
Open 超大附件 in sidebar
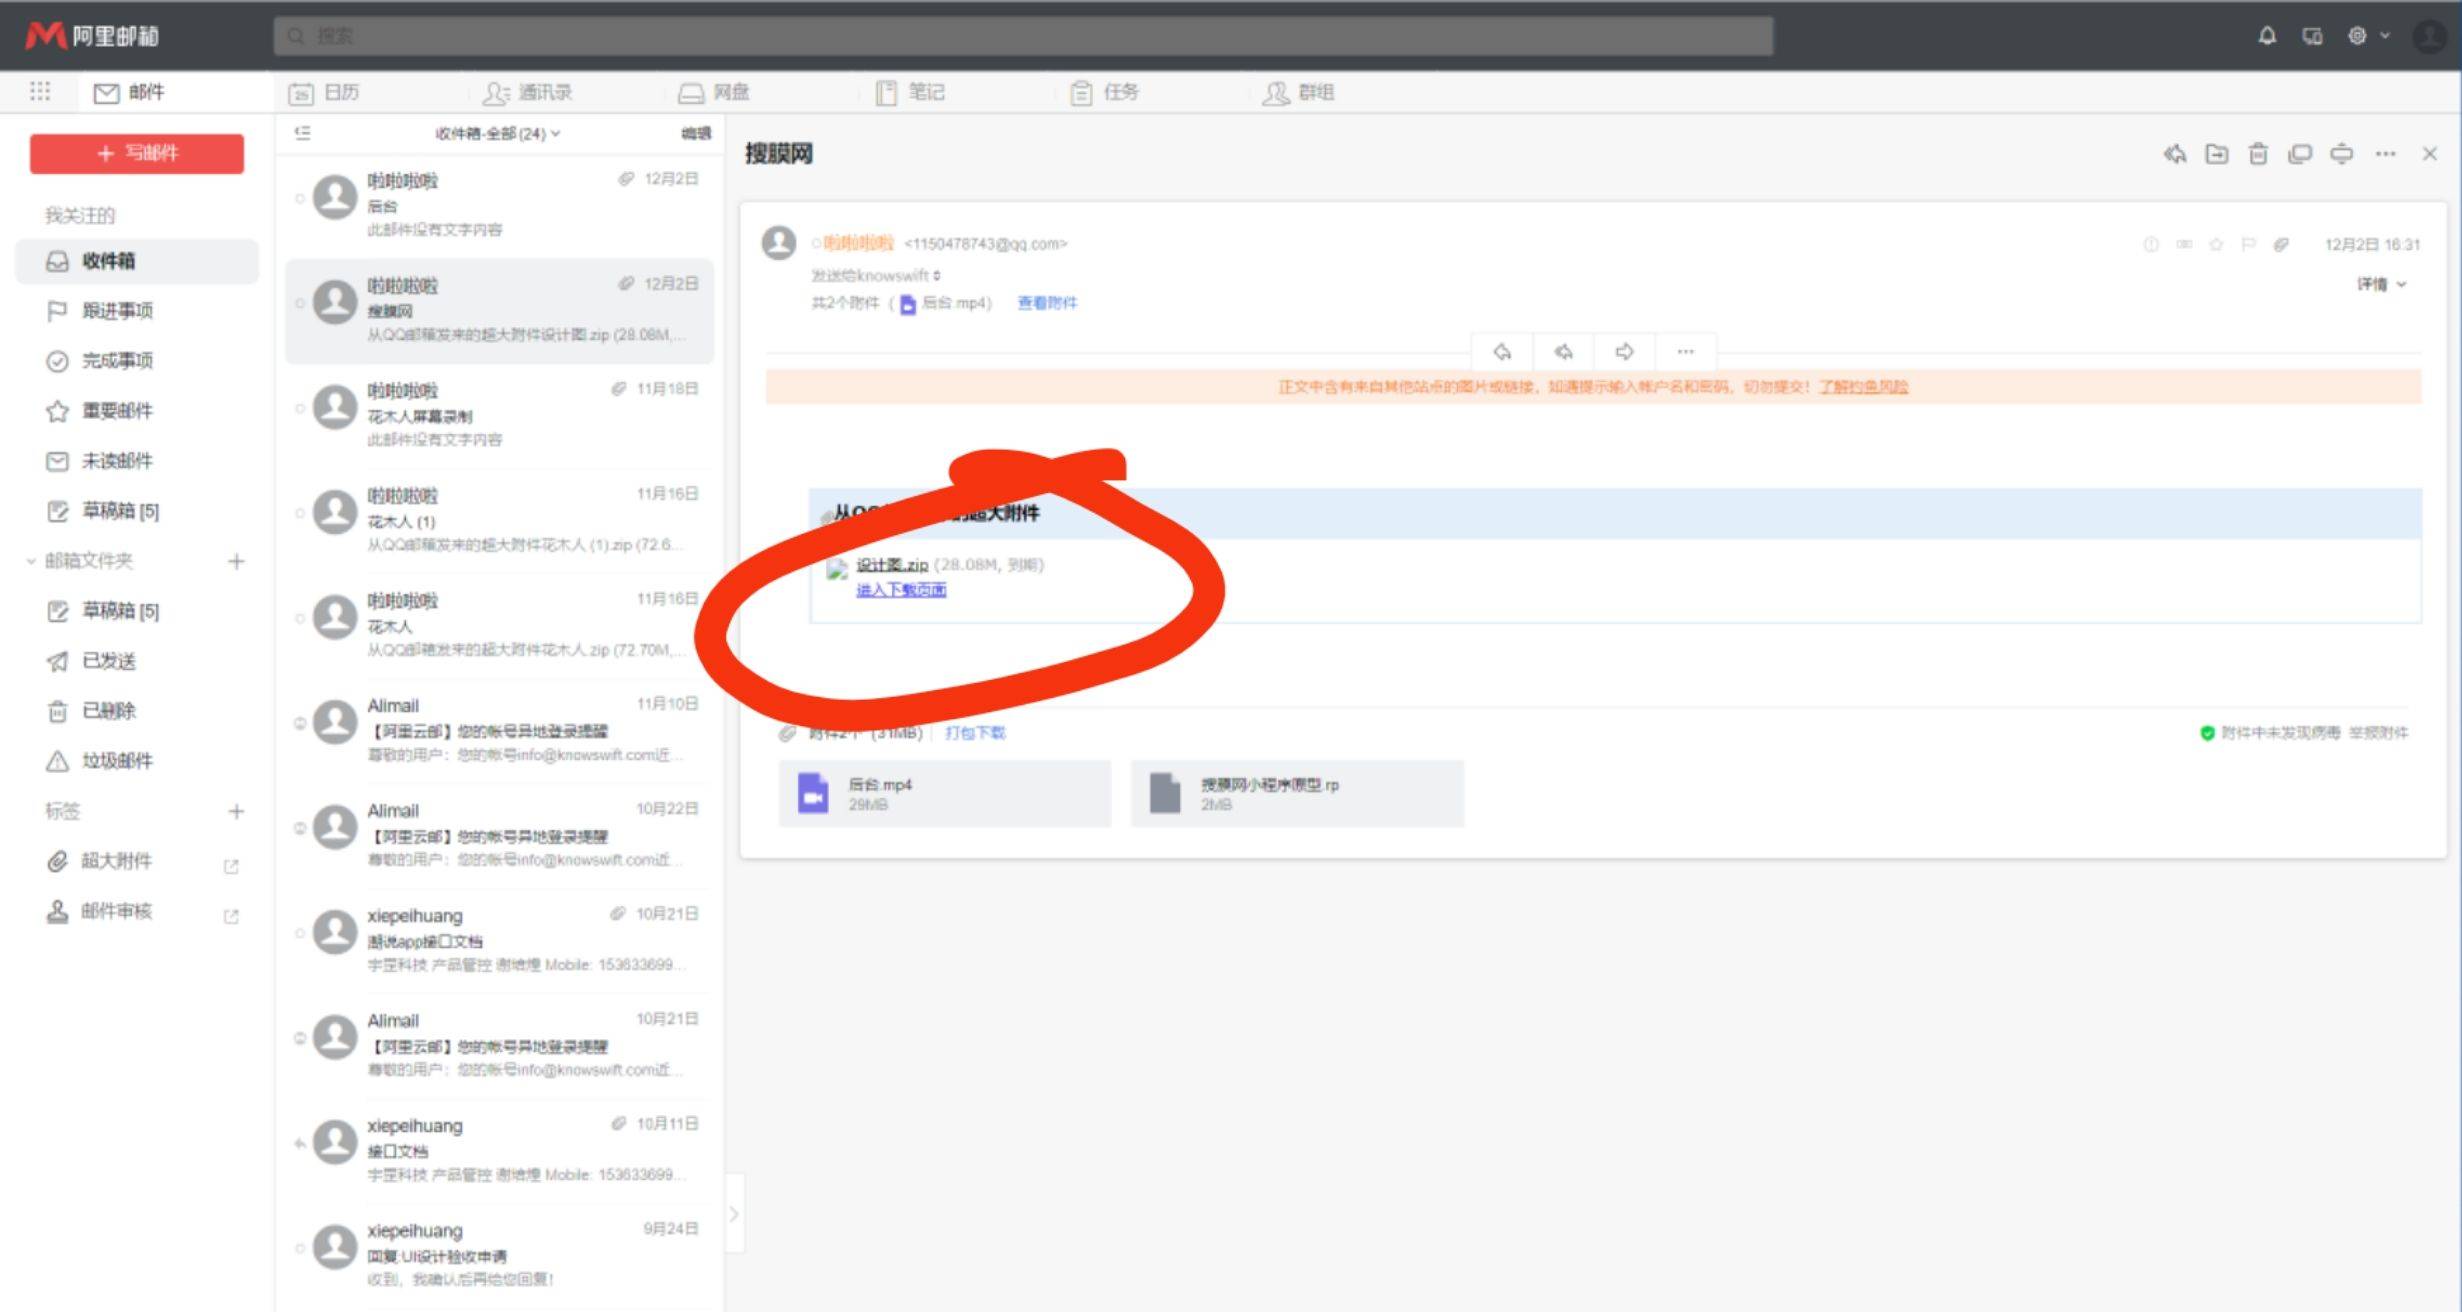tap(117, 861)
